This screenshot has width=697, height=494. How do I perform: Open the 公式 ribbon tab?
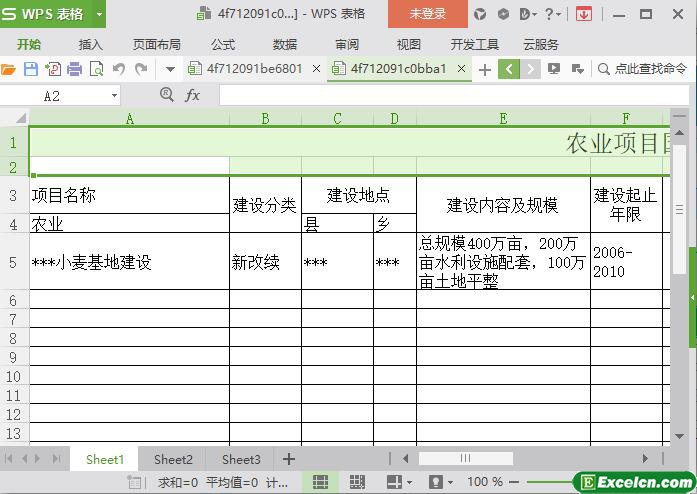223,44
